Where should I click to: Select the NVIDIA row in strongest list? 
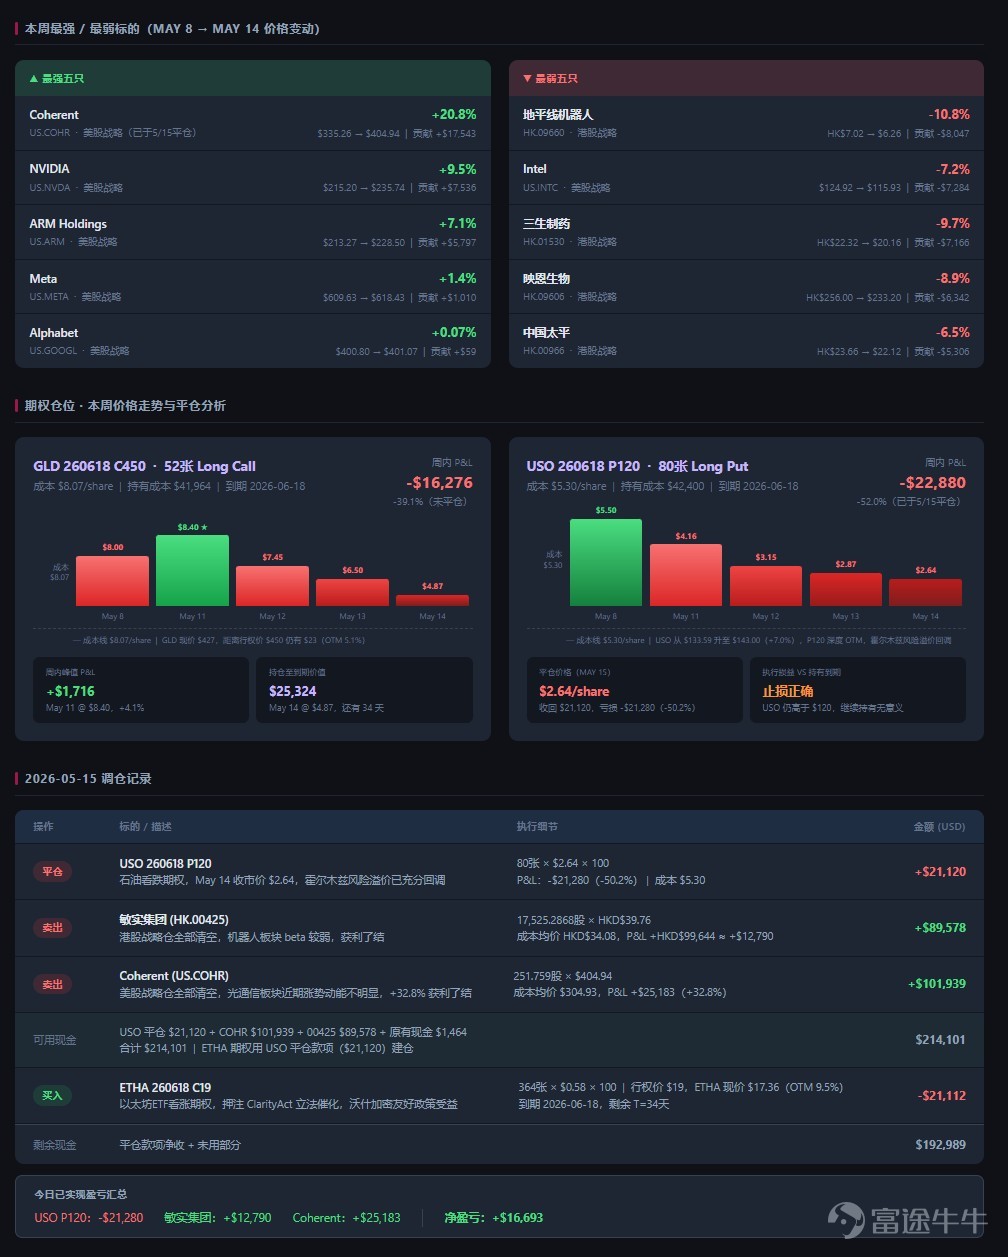tap(253, 177)
